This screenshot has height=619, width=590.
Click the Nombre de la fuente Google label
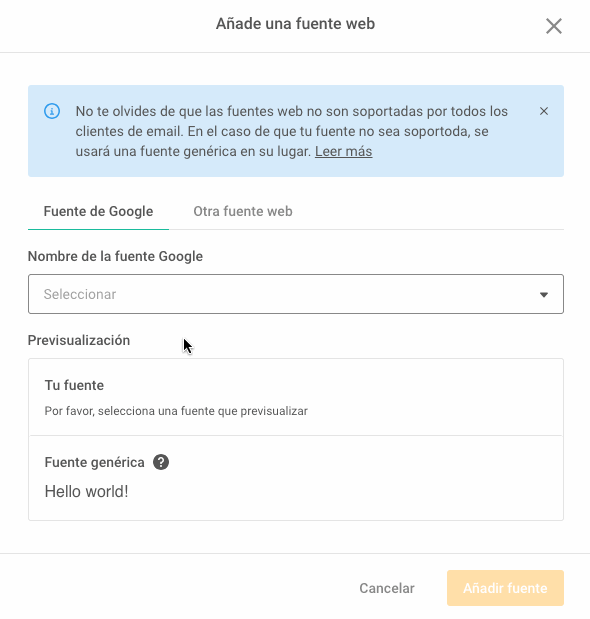[115, 256]
